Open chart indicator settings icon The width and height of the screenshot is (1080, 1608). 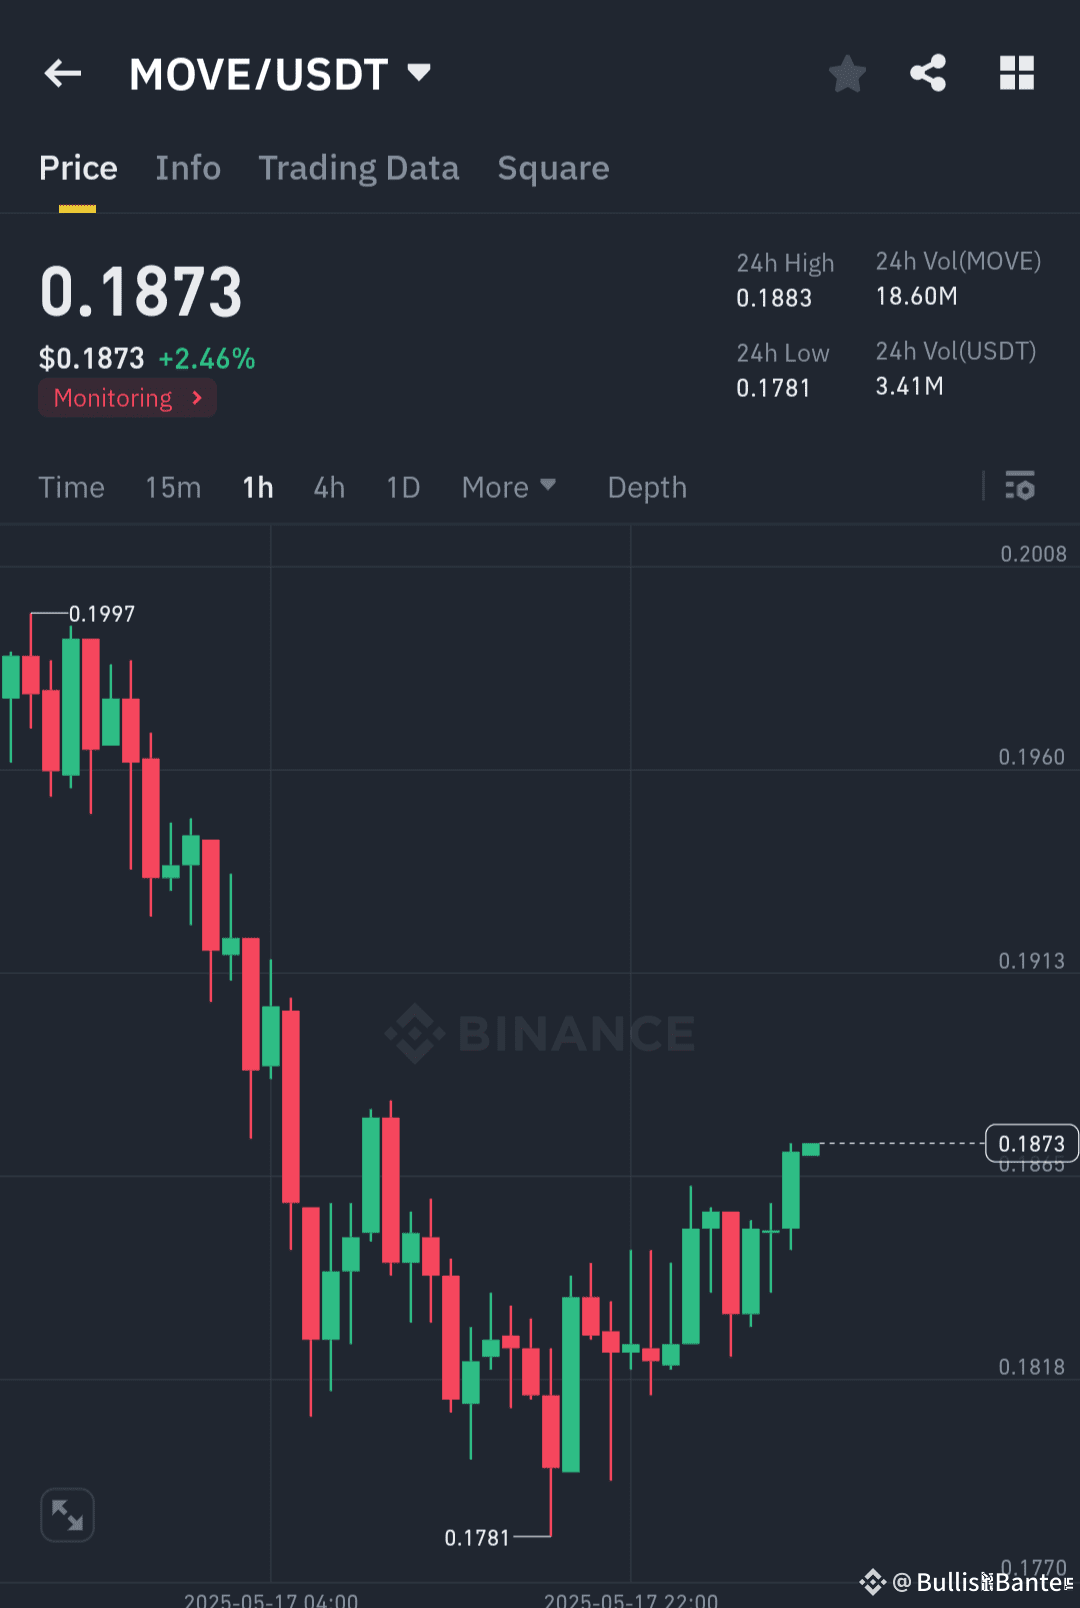click(x=1020, y=487)
